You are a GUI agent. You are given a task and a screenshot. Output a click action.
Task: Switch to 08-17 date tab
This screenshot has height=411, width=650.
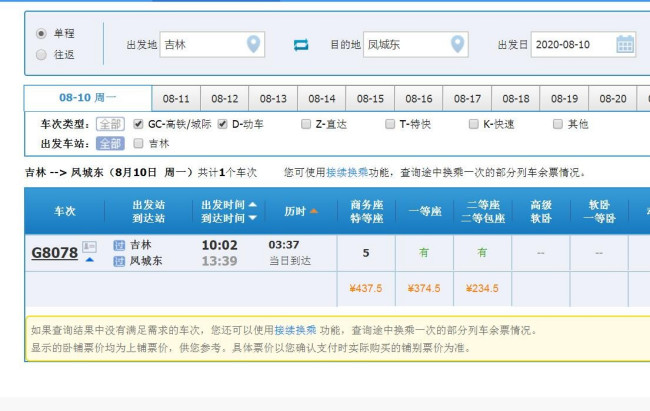[467, 99]
